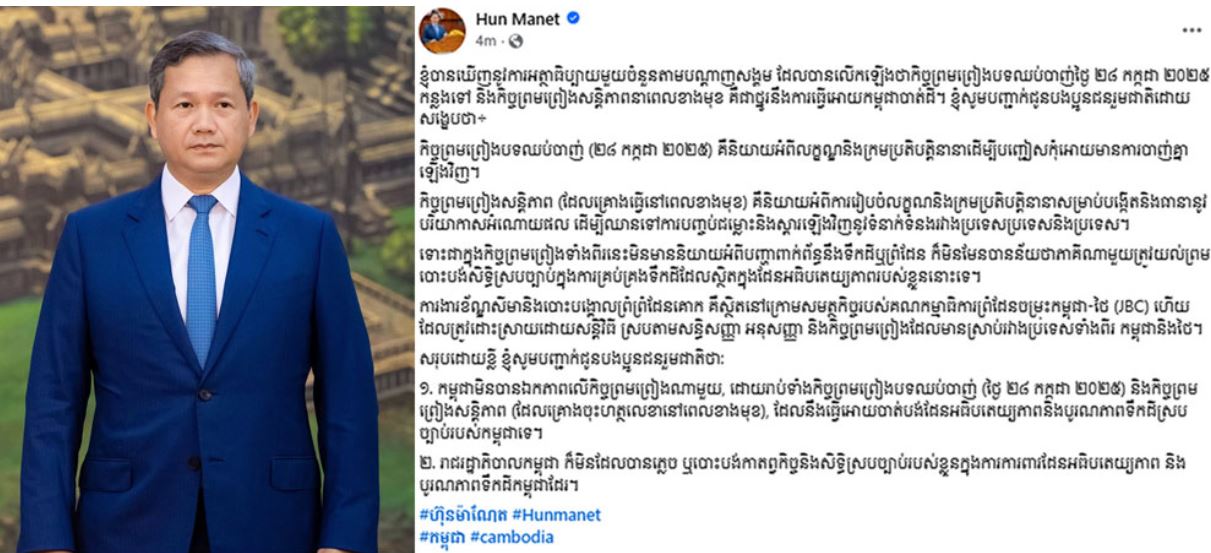
Task: Open the #ហ៊ុនម៉ាណែត hashtag
Action: pyautogui.click(x=463, y=515)
